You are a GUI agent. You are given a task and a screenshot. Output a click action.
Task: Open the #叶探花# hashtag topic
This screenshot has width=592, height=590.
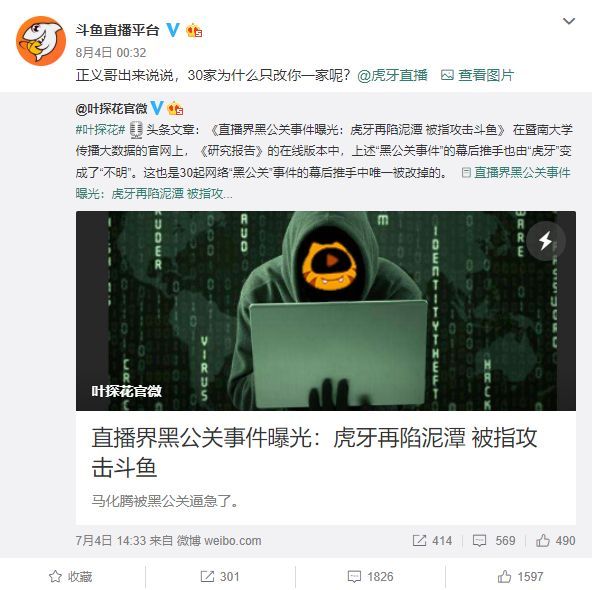click(x=100, y=130)
